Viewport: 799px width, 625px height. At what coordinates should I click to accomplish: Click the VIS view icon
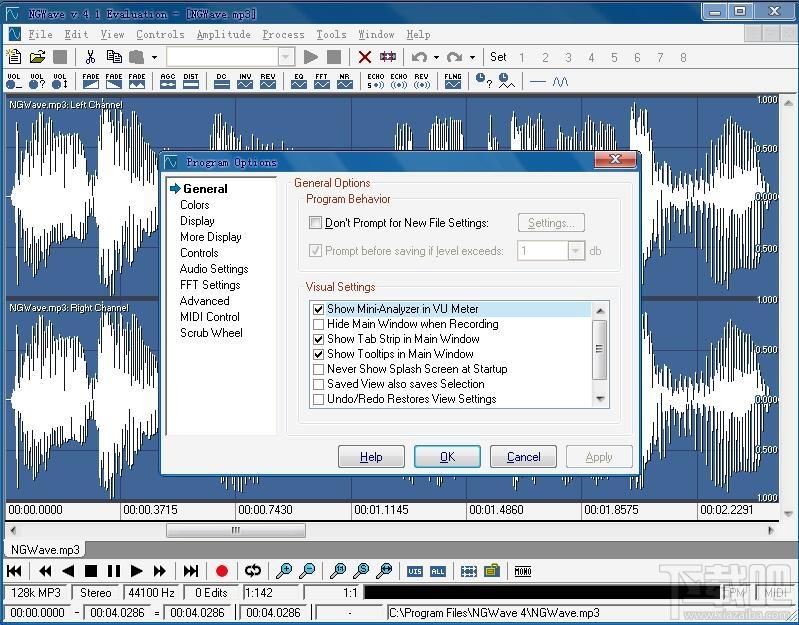click(414, 572)
